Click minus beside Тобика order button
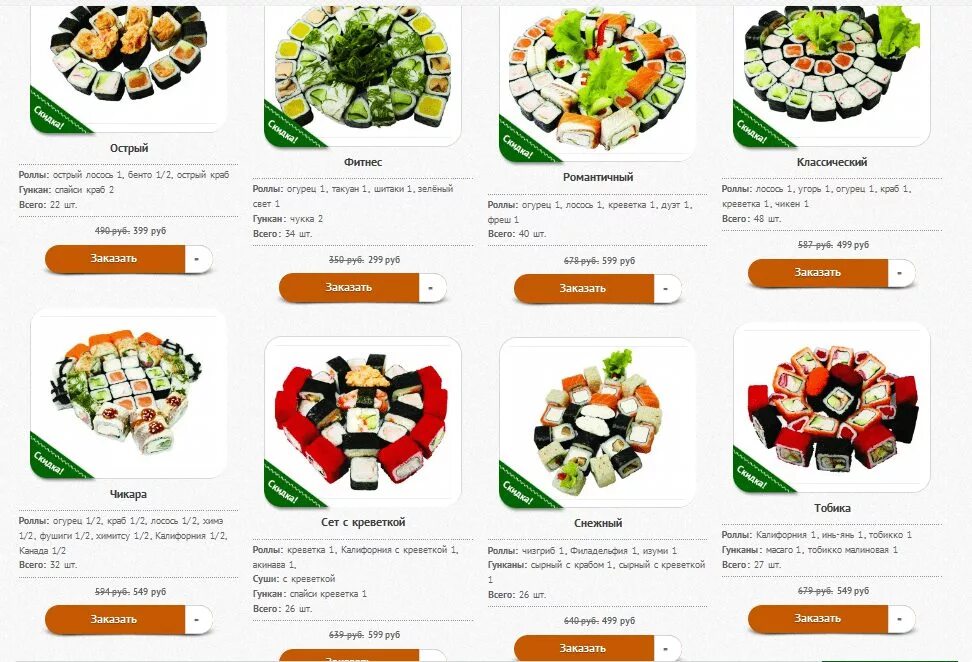Viewport: 972px width, 662px height. pyautogui.click(x=901, y=619)
